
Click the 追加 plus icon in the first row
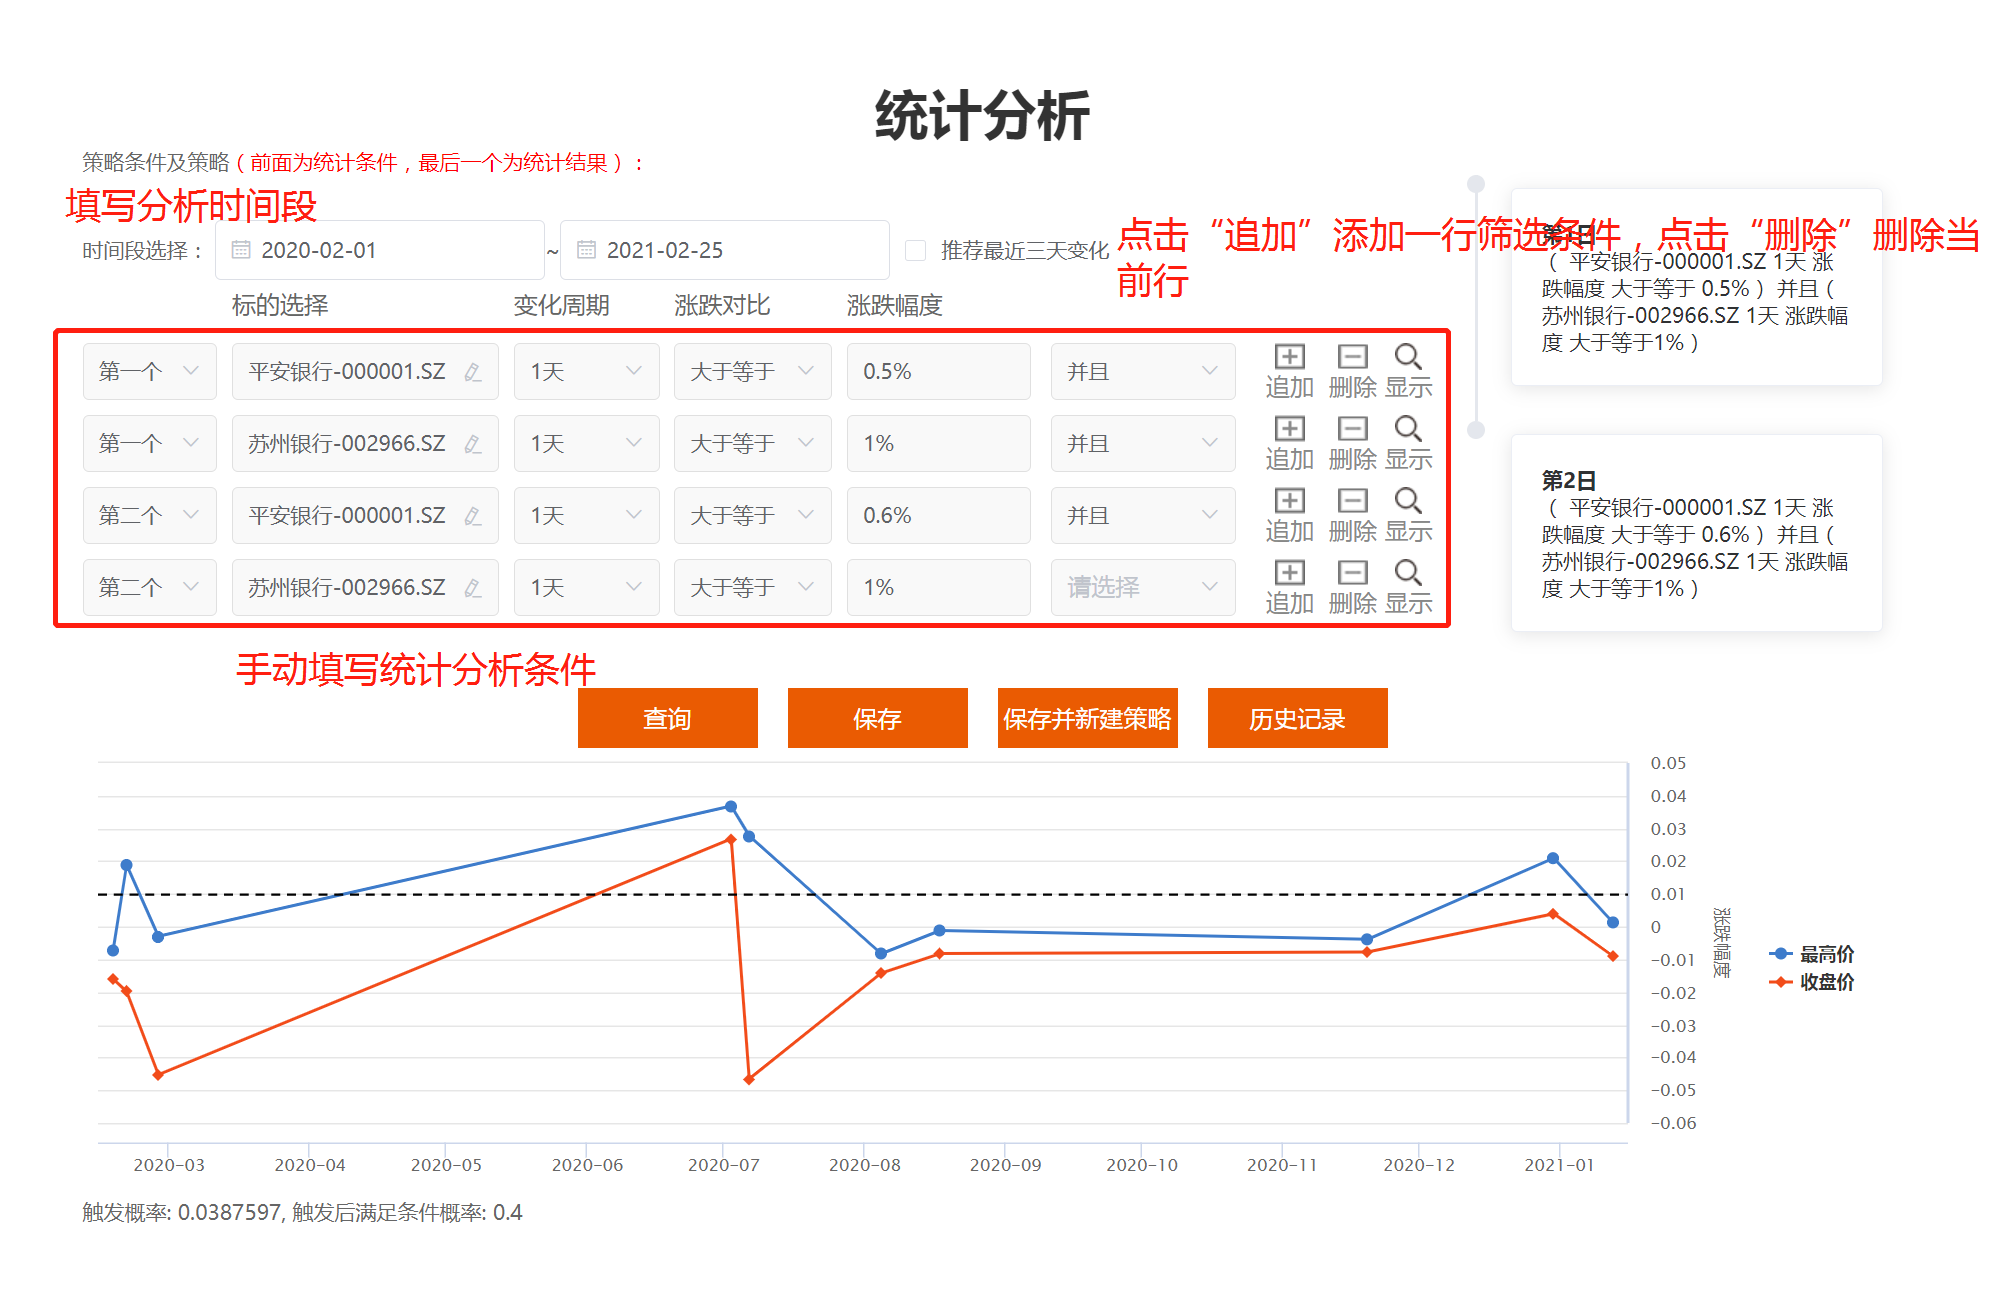click(x=1289, y=357)
